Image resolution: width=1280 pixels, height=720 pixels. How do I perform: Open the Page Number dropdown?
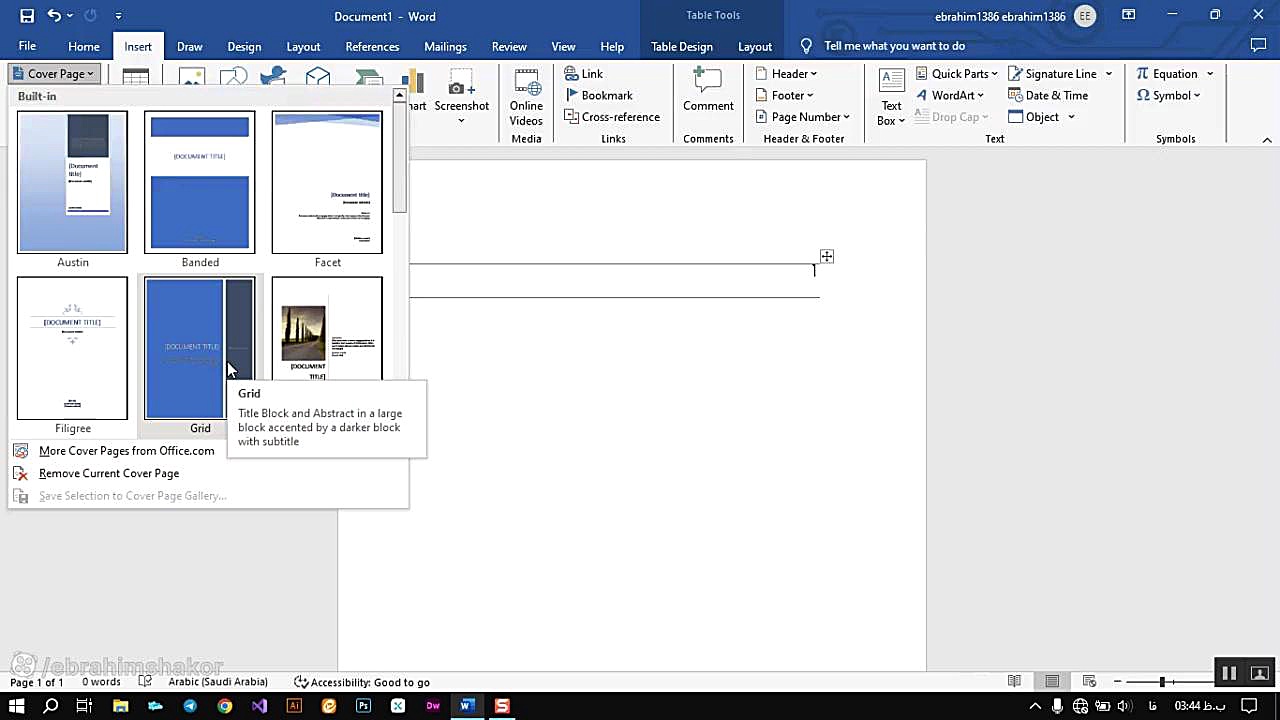coord(803,117)
